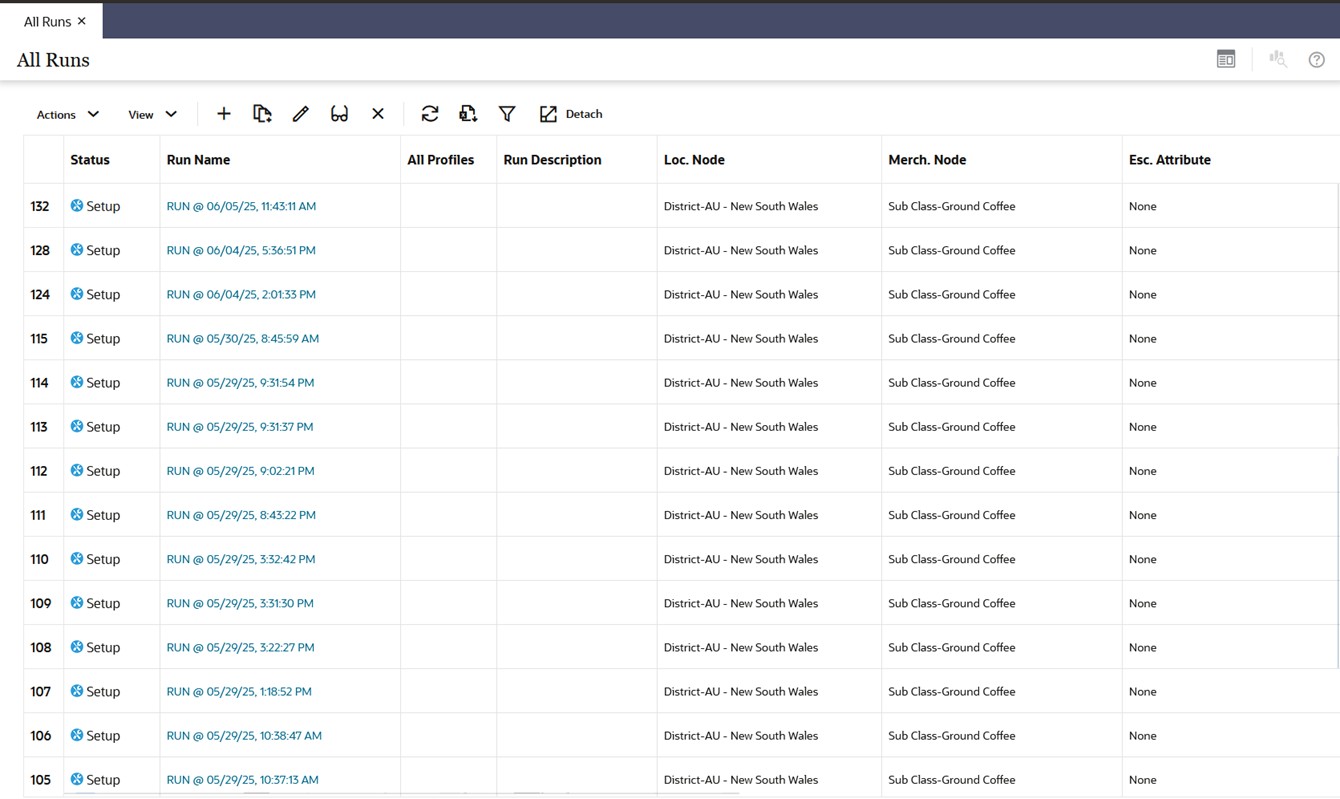
Task: Click the Create (plus) icon in the toolbar
Action: [x=224, y=114]
